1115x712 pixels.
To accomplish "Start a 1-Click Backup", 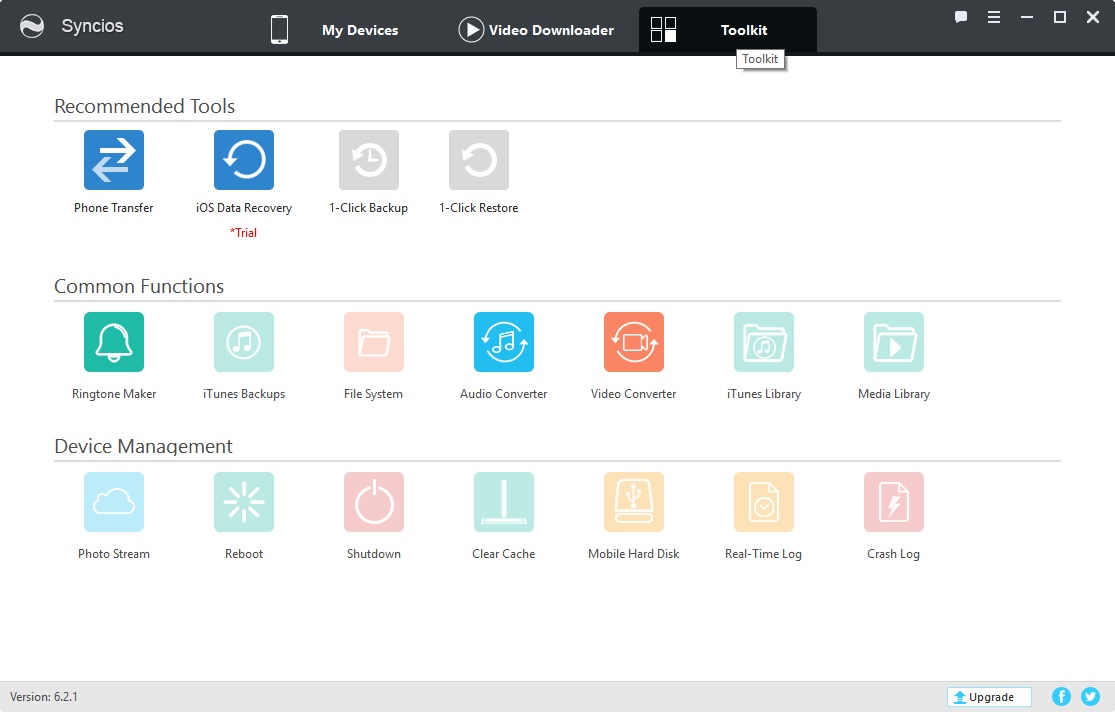I will [368, 158].
